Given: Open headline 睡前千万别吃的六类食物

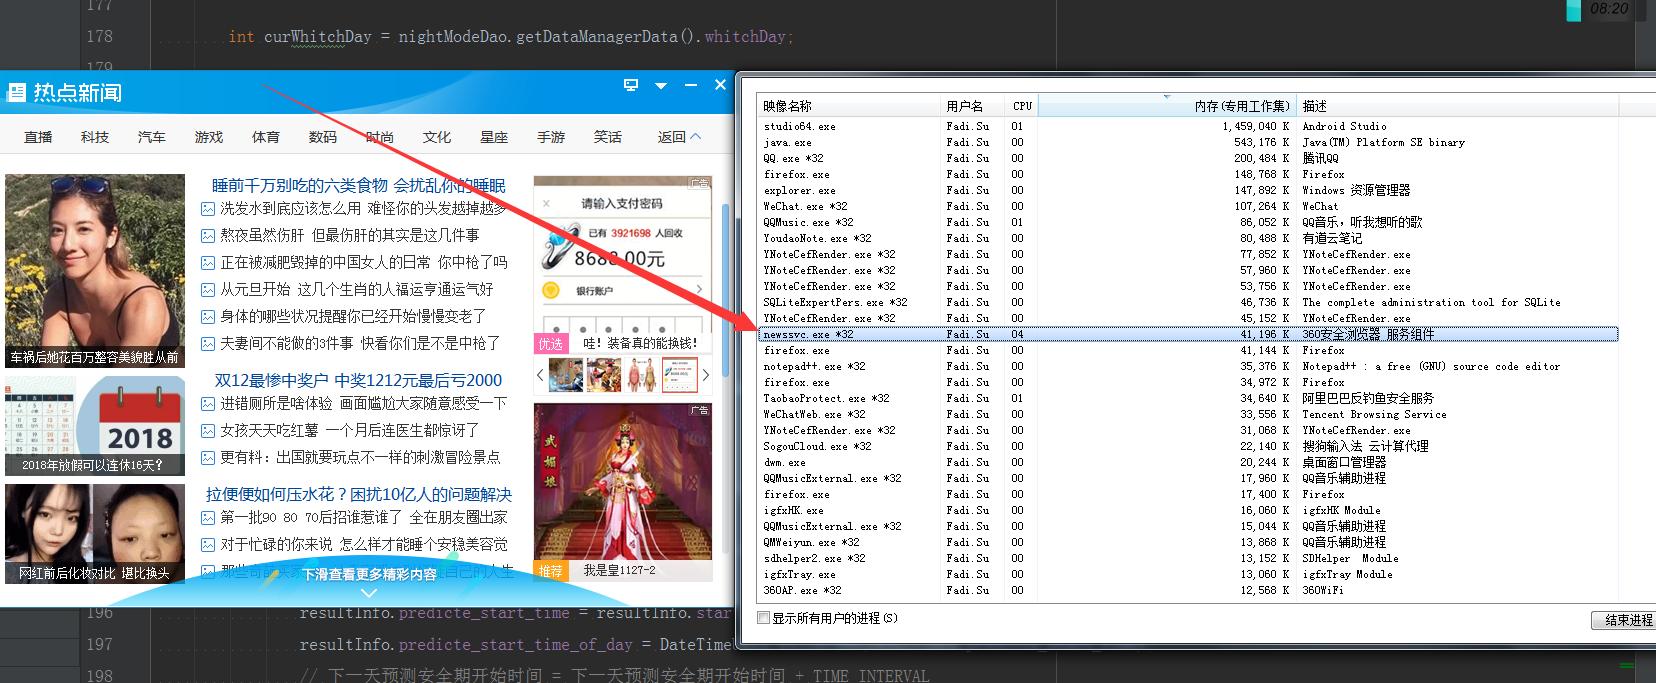Looking at the screenshot, I should click(x=358, y=185).
